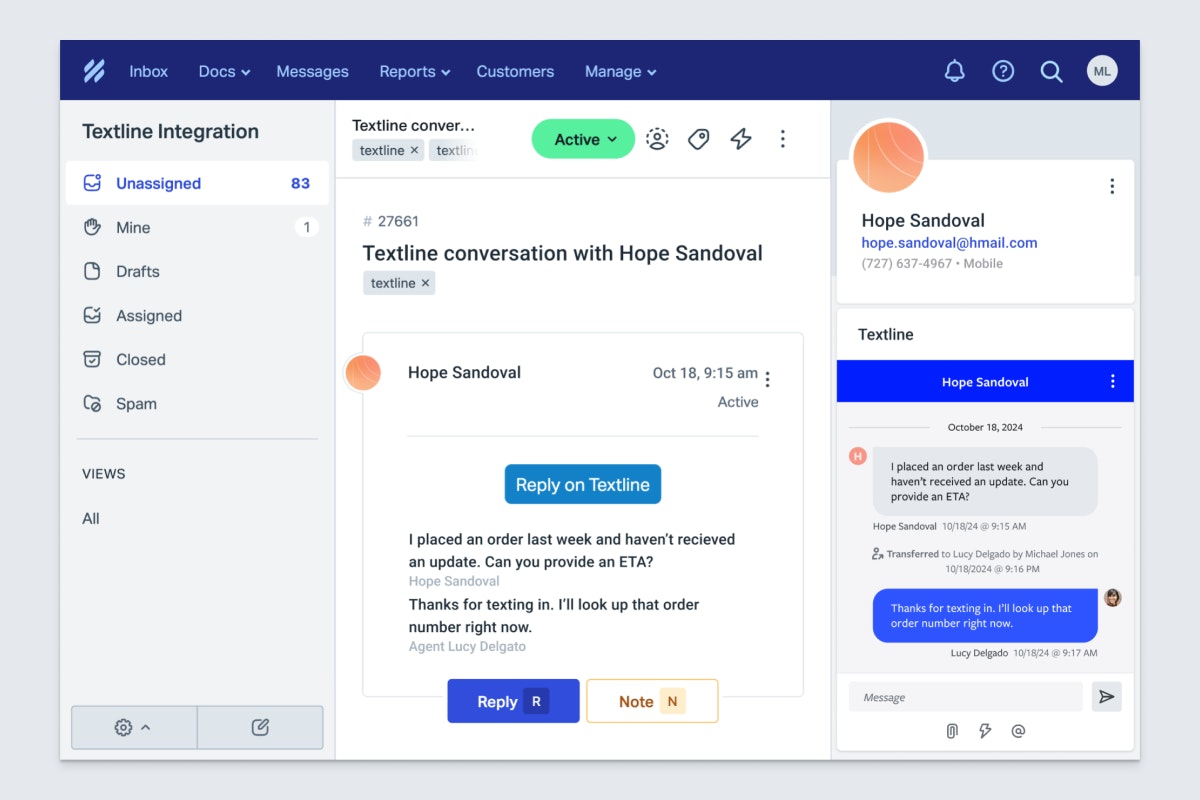Open the lightning bolt automation icon in header

point(740,139)
